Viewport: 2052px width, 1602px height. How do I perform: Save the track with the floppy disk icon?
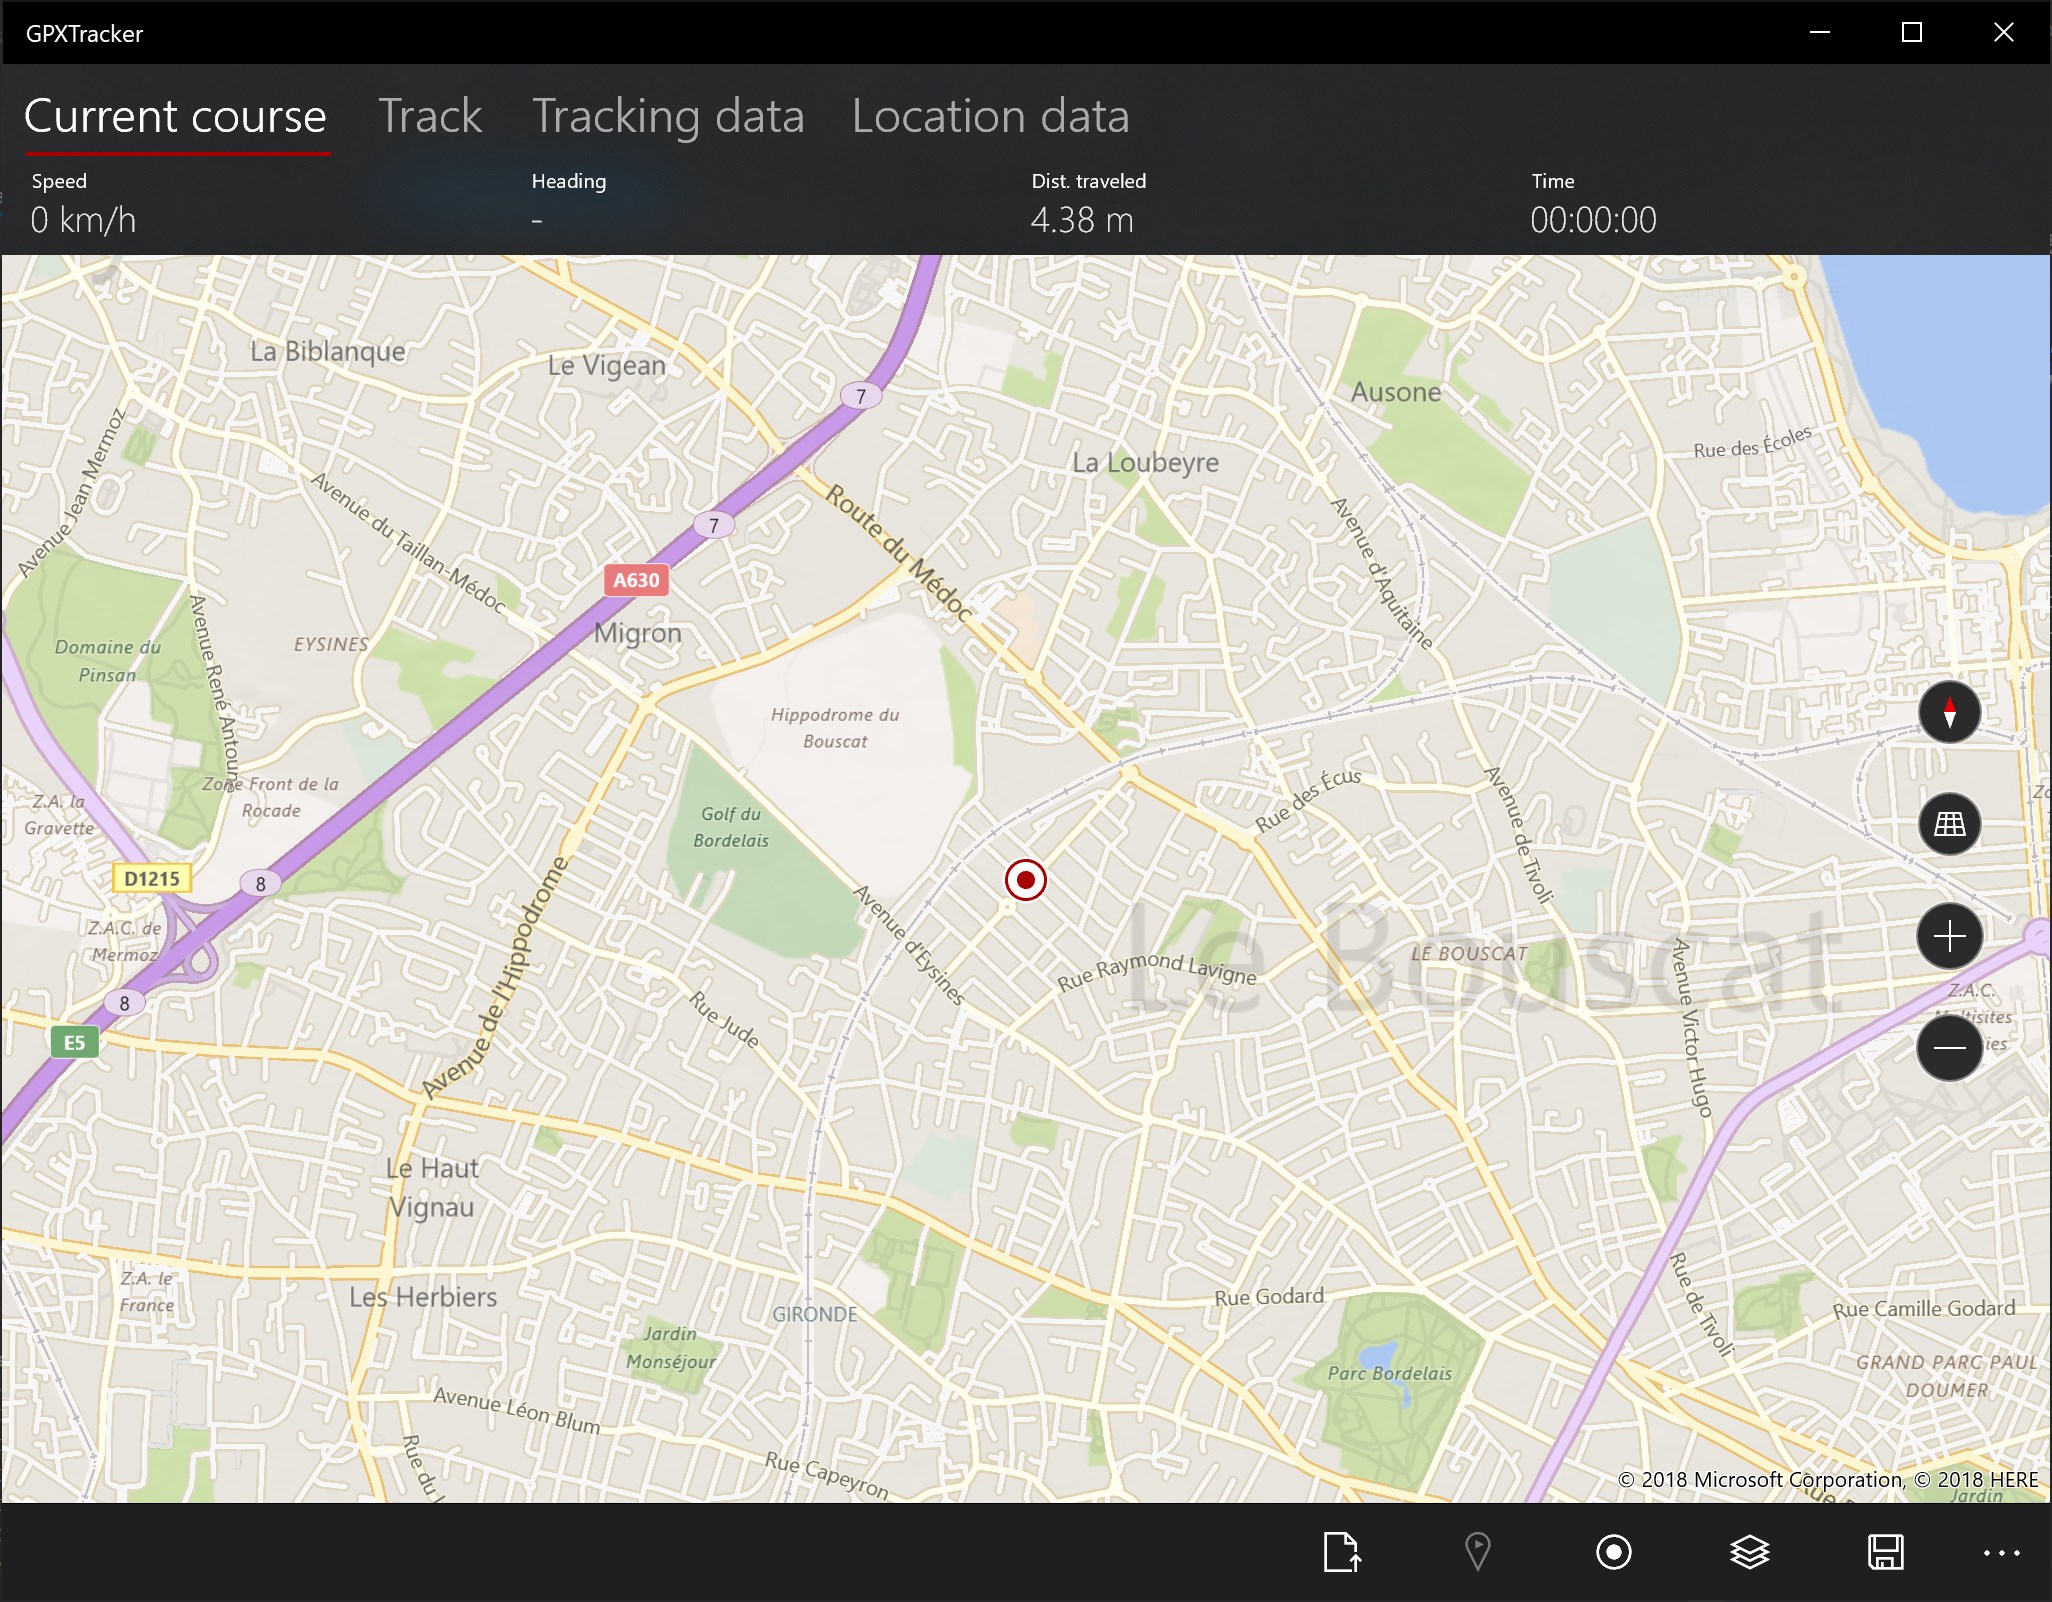tap(1885, 1552)
